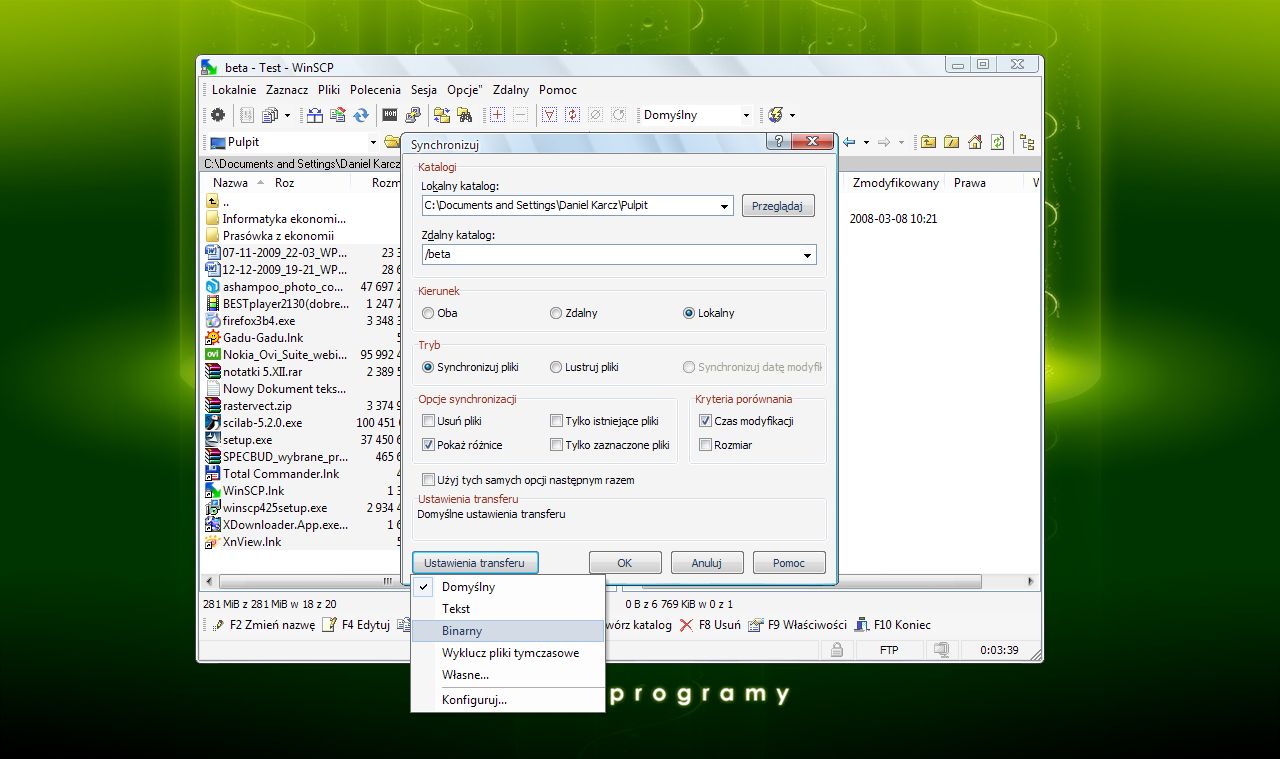Choose Tekst from transfer popup menu
Image resolution: width=1280 pixels, height=759 pixels.
click(508, 609)
